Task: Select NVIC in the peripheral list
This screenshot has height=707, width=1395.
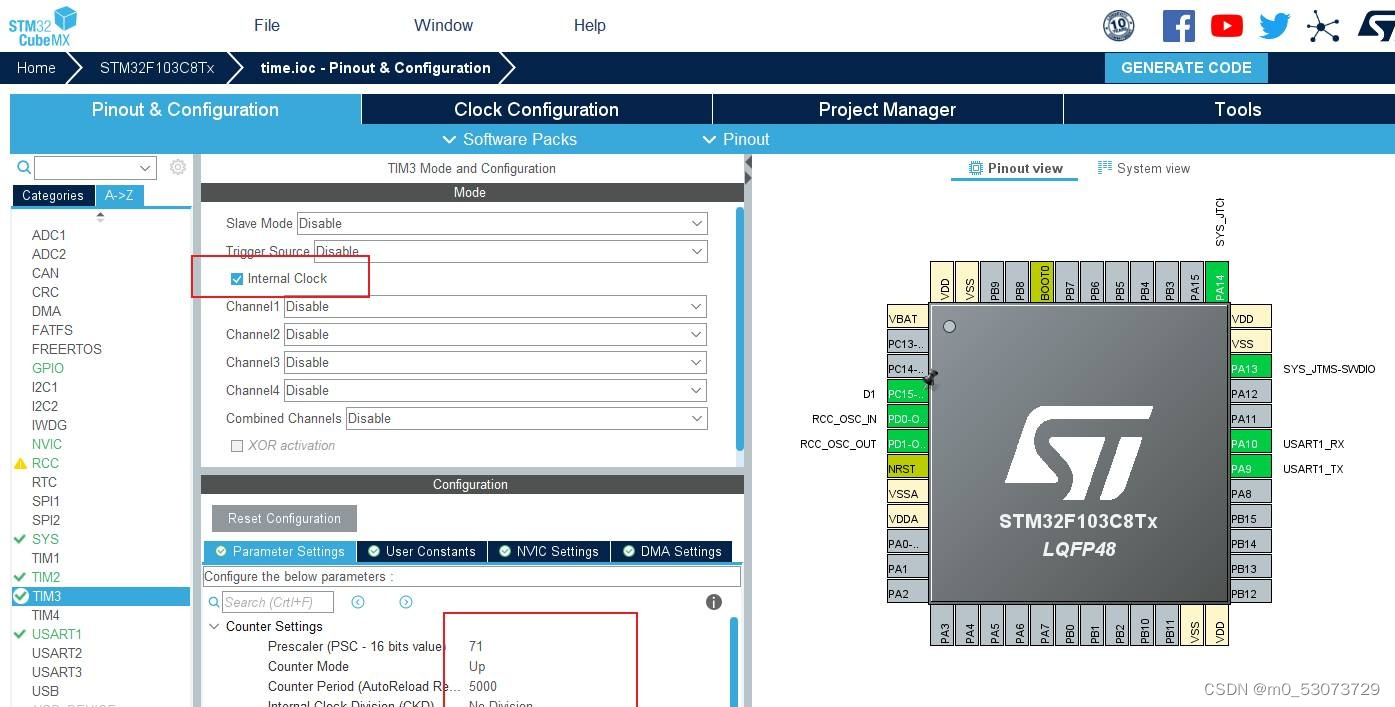Action: point(47,444)
